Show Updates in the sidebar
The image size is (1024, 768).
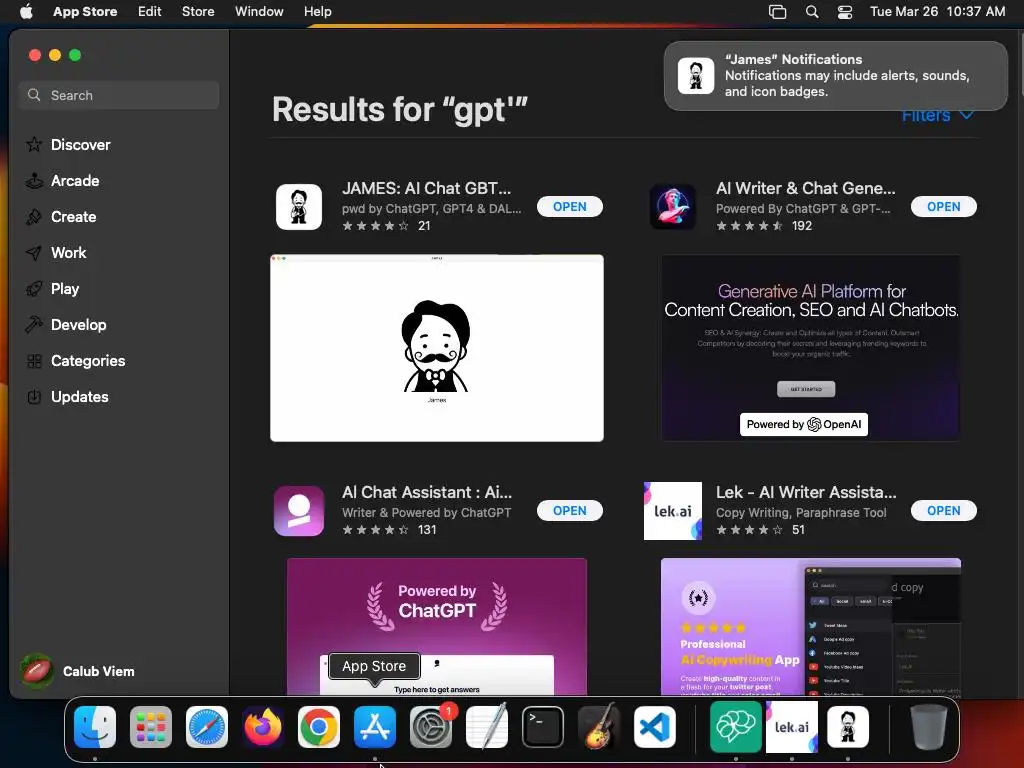(x=67, y=396)
